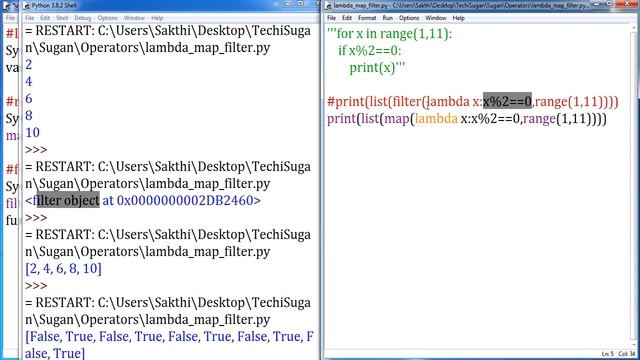Click highlighted 'filter object' text in shell
Viewport: 640px width, 360px height.
click(x=68, y=200)
